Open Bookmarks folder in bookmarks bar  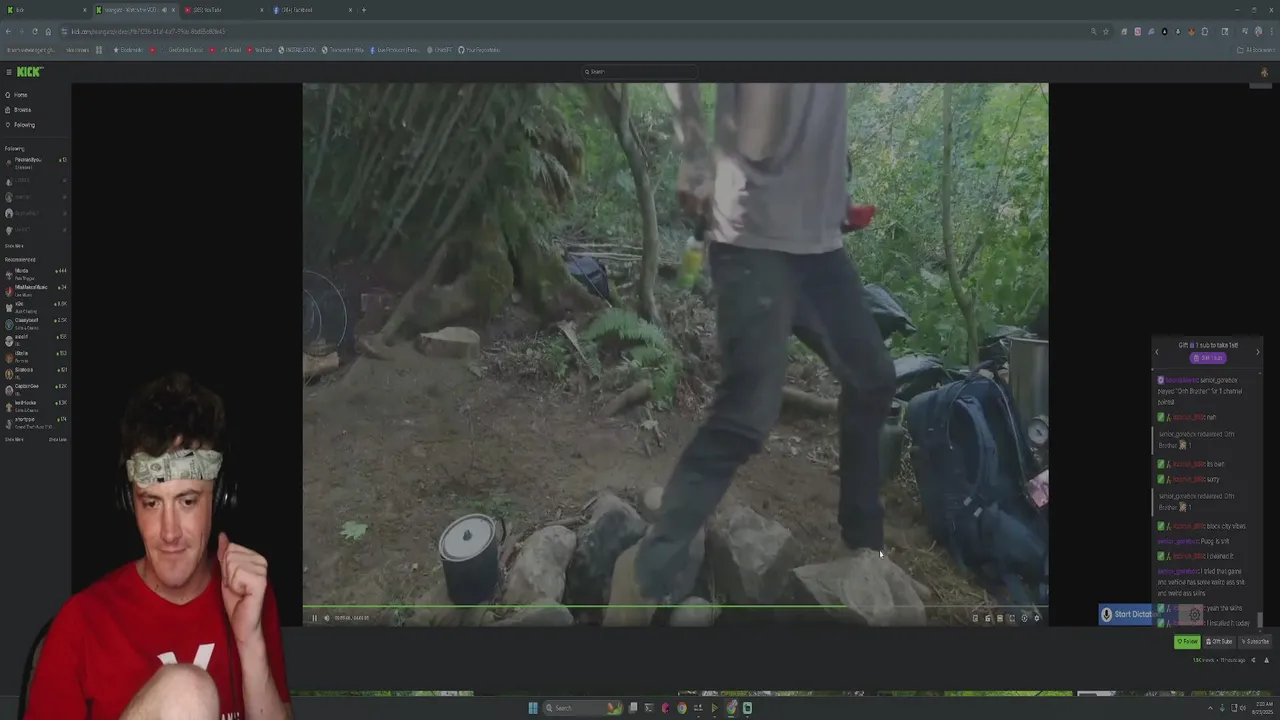coord(130,50)
